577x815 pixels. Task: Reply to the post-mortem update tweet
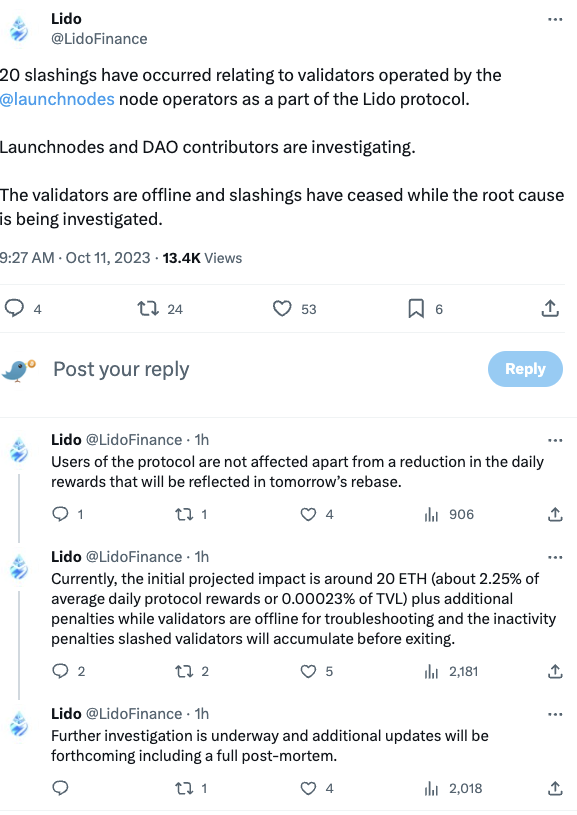tap(60, 788)
